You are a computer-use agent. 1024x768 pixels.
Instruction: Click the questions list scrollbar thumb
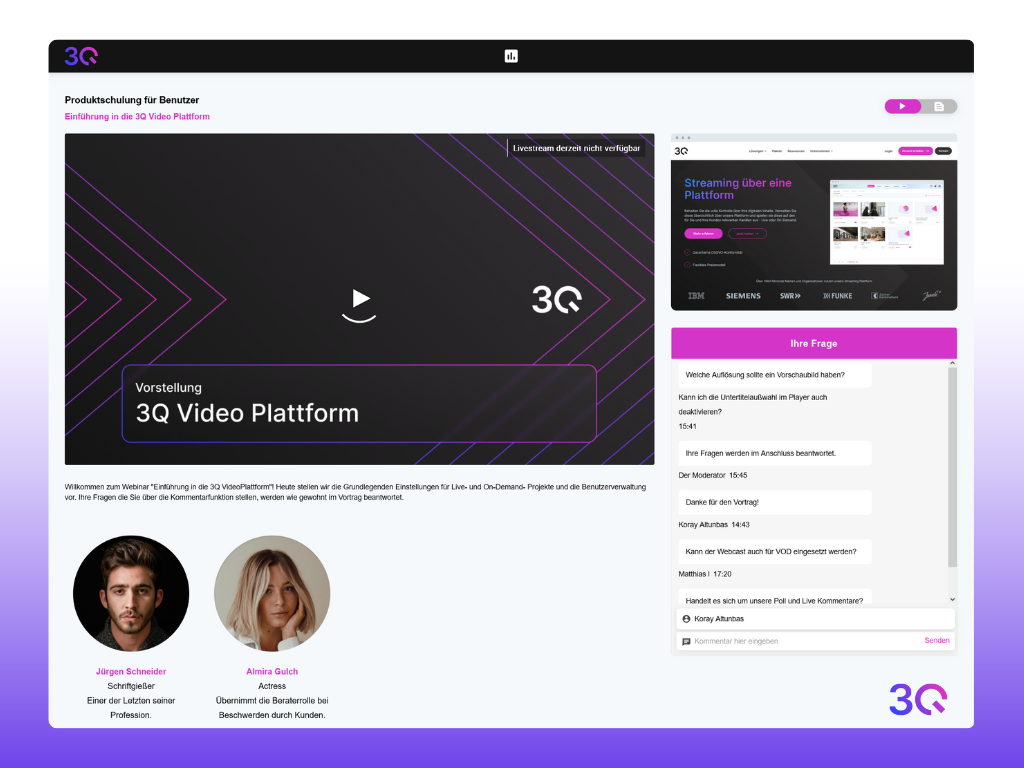click(x=952, y=467)
